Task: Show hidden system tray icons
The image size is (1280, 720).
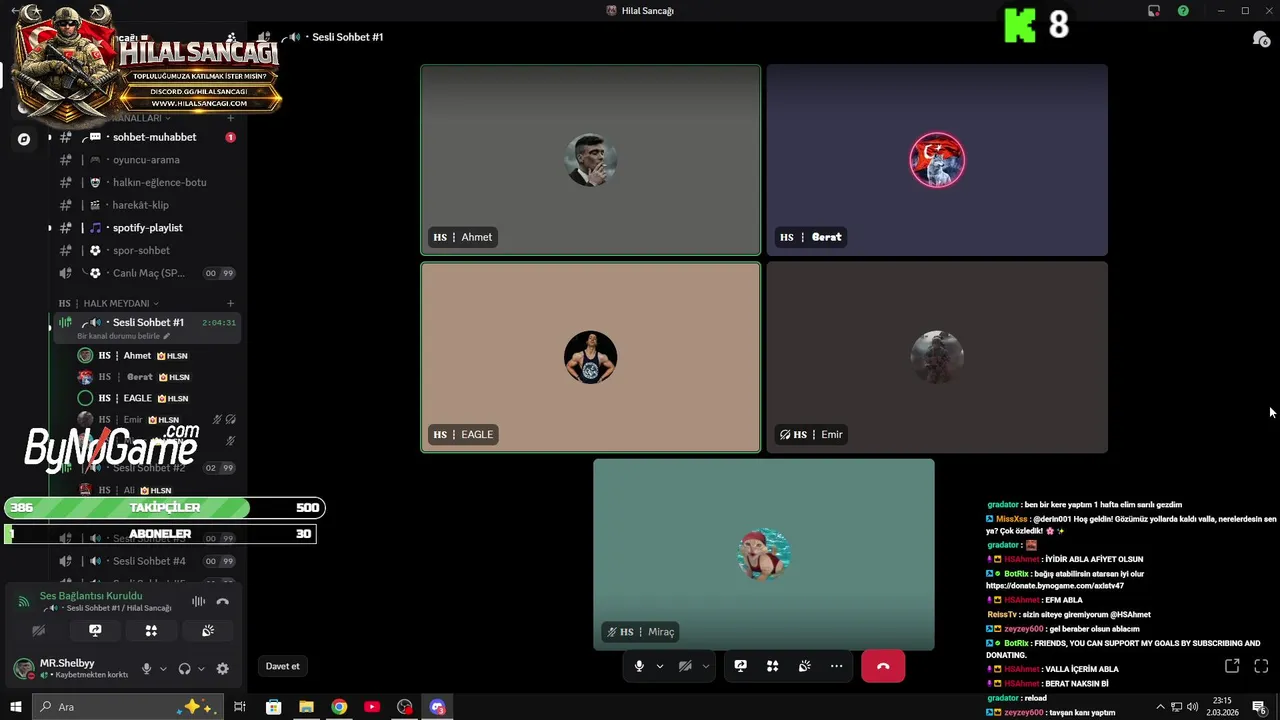Action: [x=1160, y=707]
